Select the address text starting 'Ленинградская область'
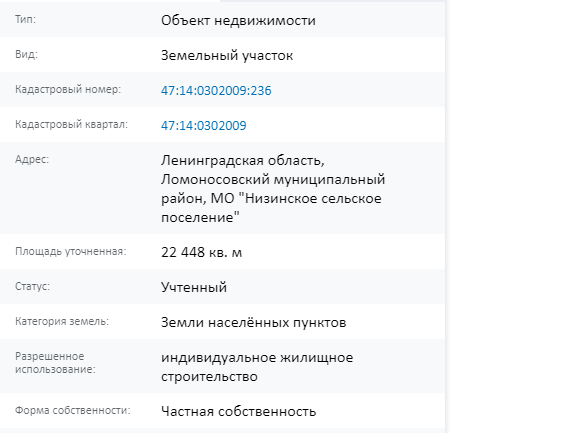The height and width of the screenshot is (433, 581). point(273,189)
